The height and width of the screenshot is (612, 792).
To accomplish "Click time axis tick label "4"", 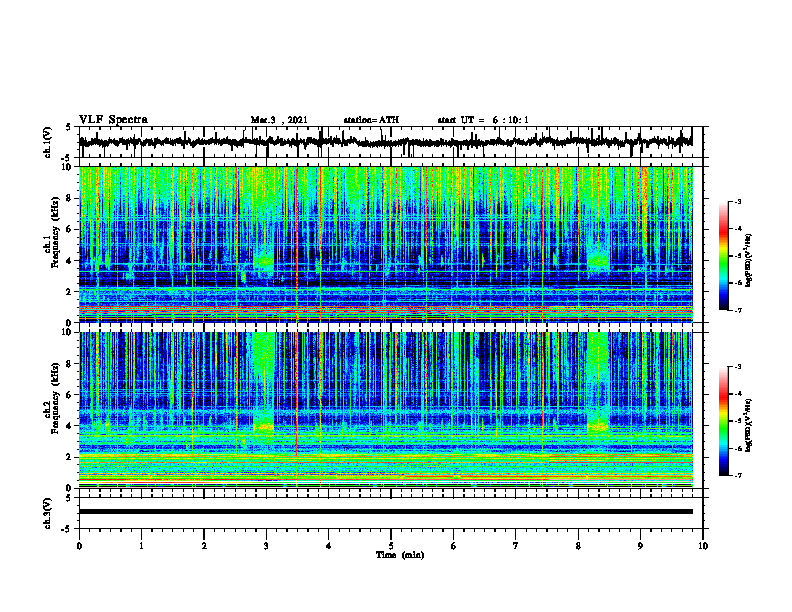I will [x=328, y=546].
